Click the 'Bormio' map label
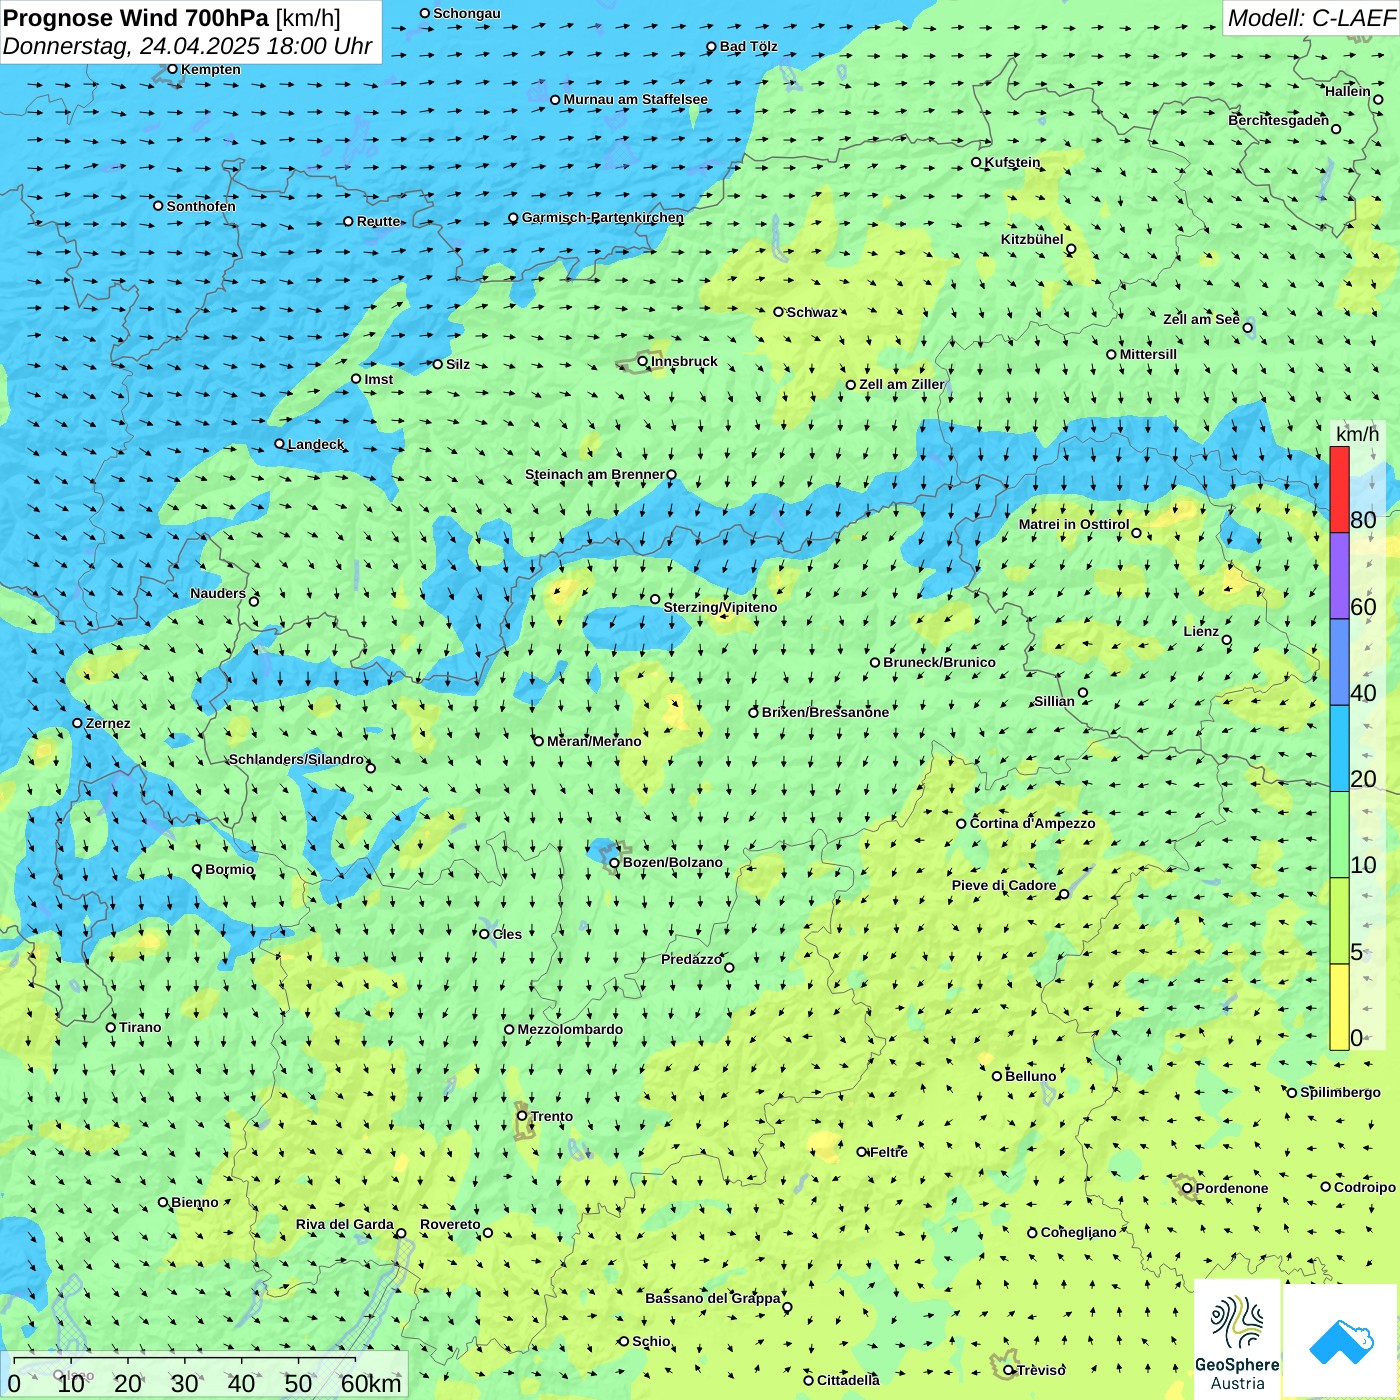Image resolution: width=1400 pixels, height=1400 pixels. pos(230,869)
